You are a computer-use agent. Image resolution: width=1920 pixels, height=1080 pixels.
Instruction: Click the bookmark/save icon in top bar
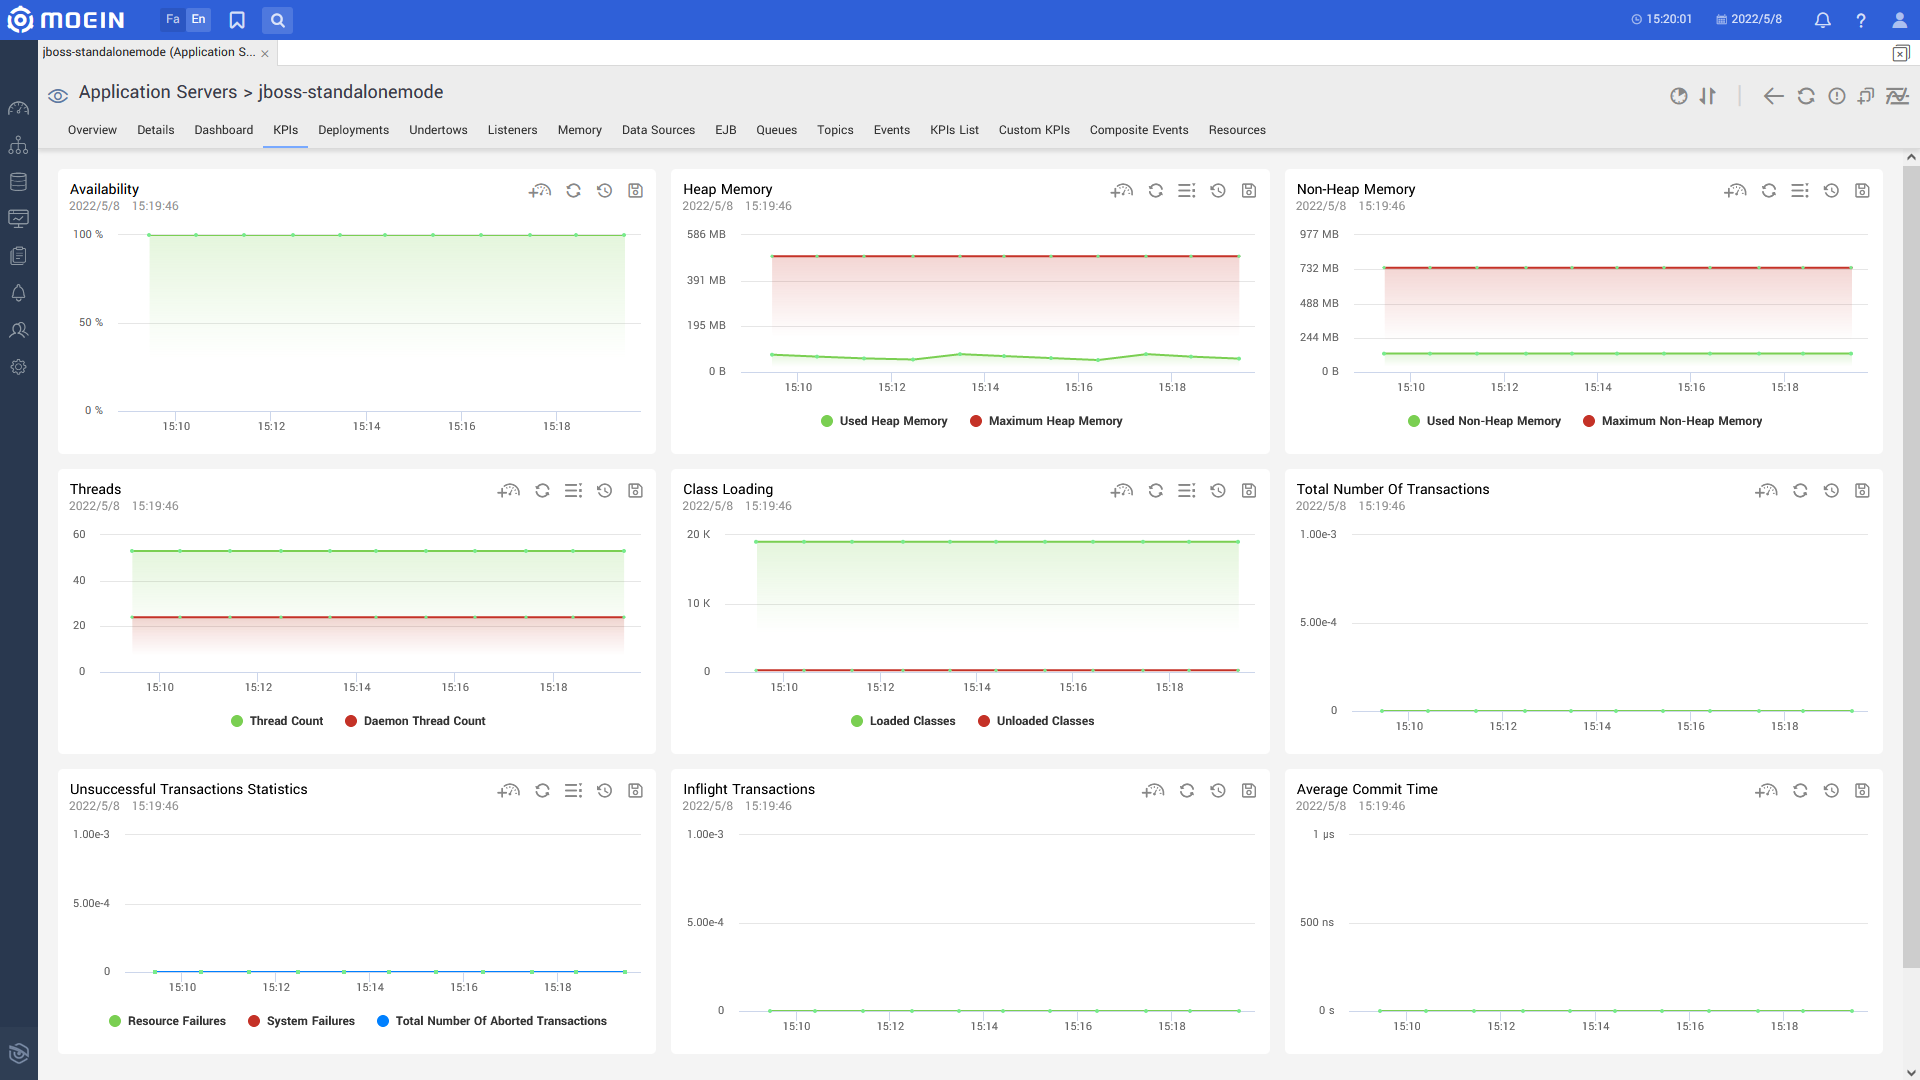(x=237, y=20)
